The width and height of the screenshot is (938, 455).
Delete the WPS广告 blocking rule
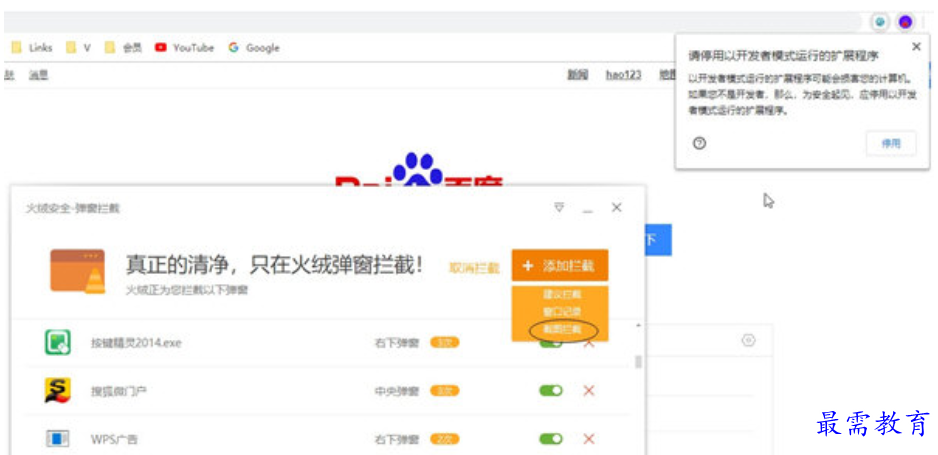(x=589, y=439)
